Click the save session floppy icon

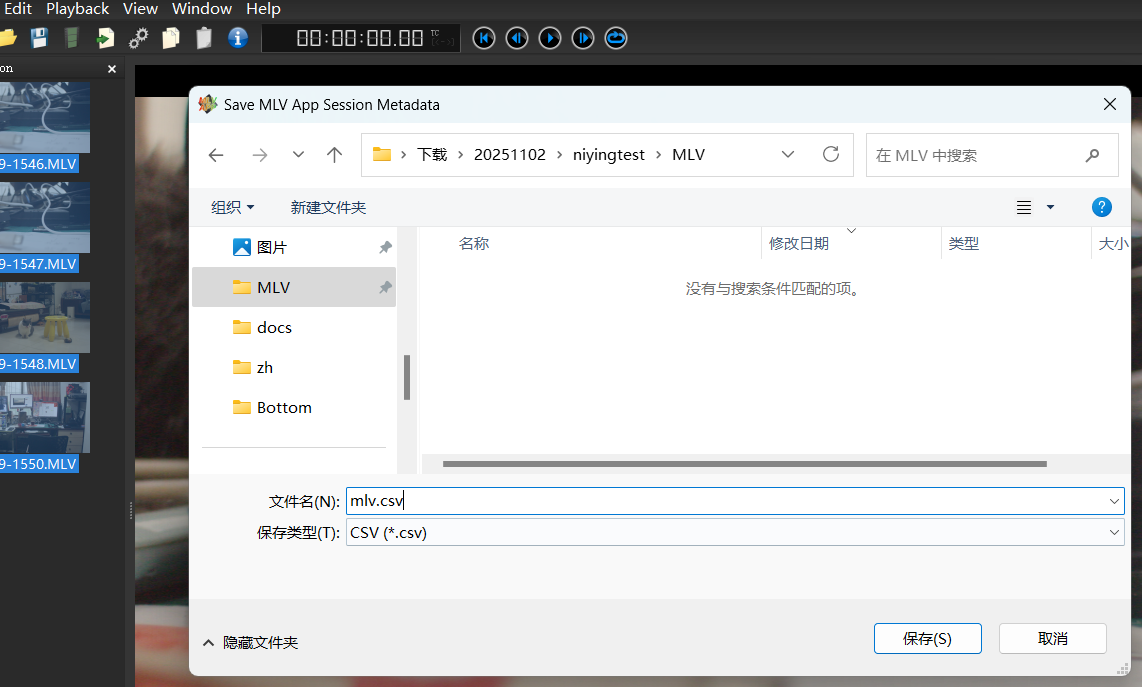click(x=39, y=38)
